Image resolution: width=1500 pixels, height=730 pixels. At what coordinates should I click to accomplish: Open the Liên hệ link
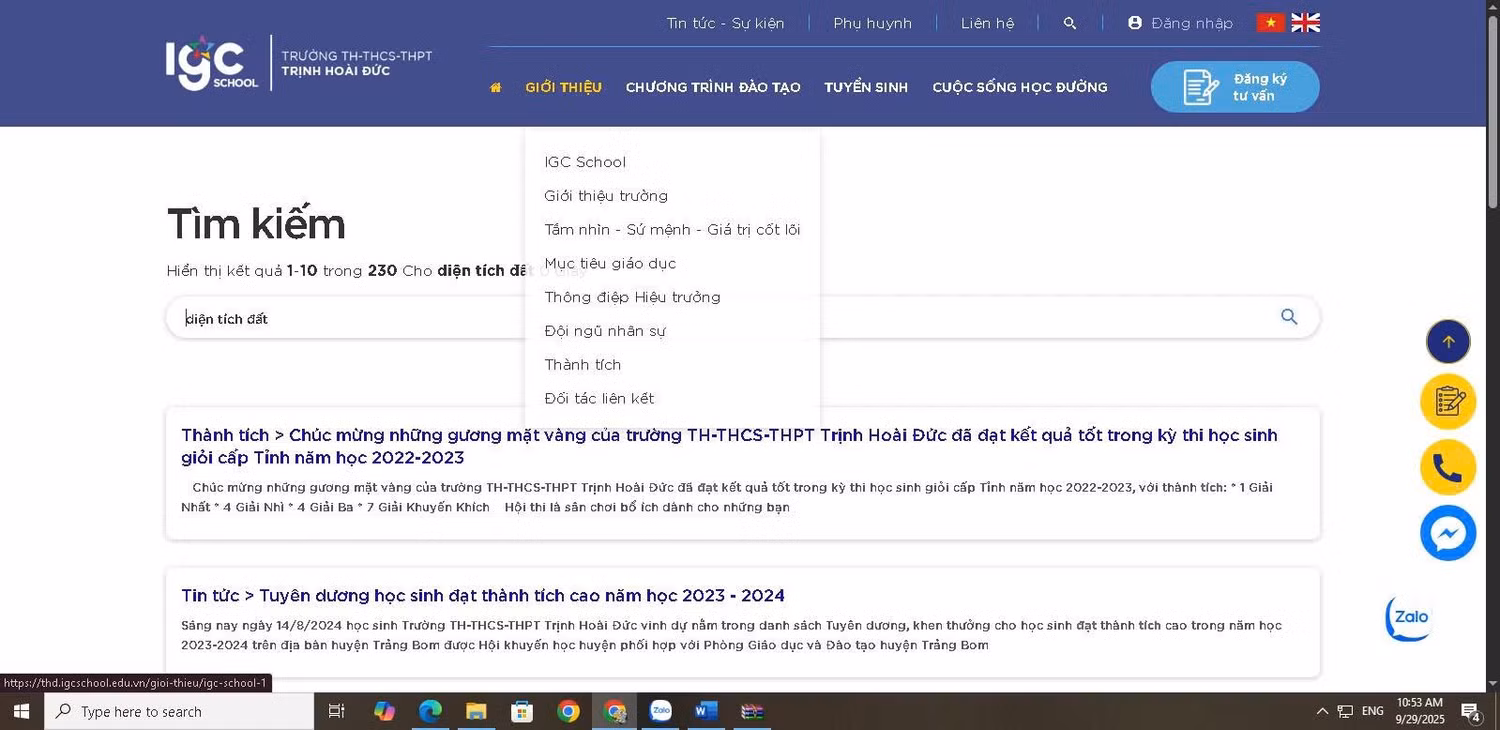[988, 23]
